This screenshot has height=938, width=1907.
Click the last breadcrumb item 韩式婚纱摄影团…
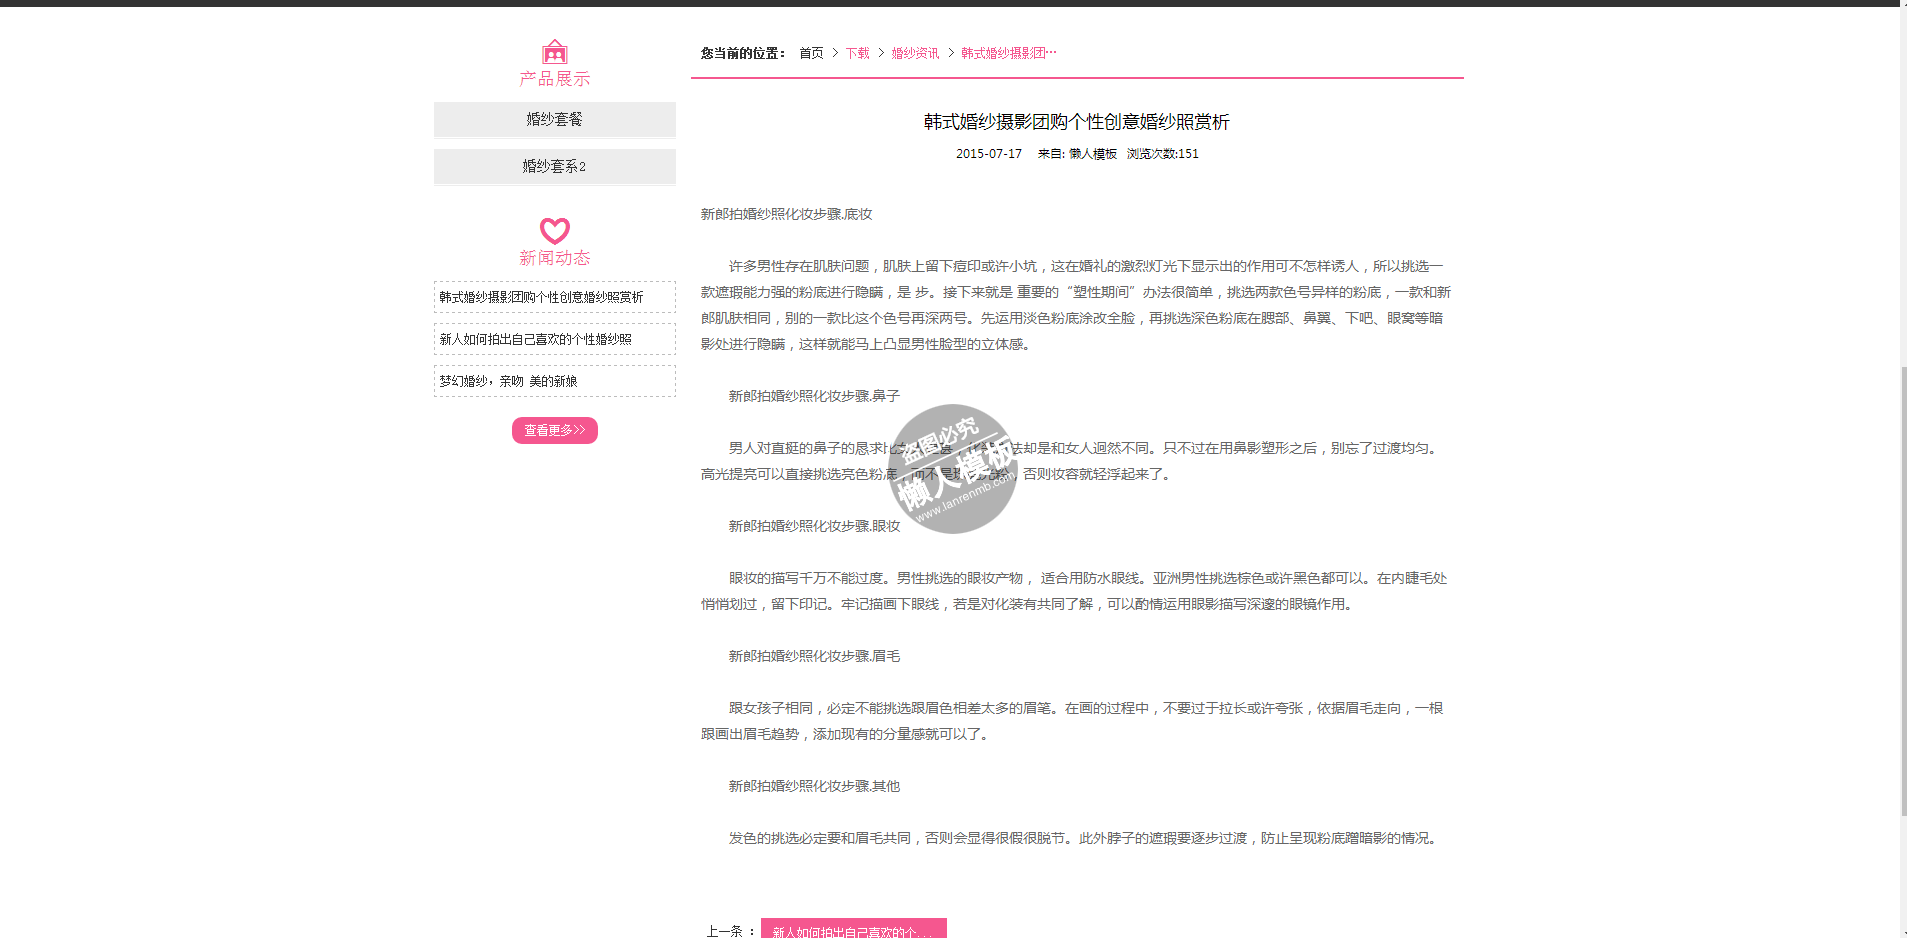(x=1008, y=53)
